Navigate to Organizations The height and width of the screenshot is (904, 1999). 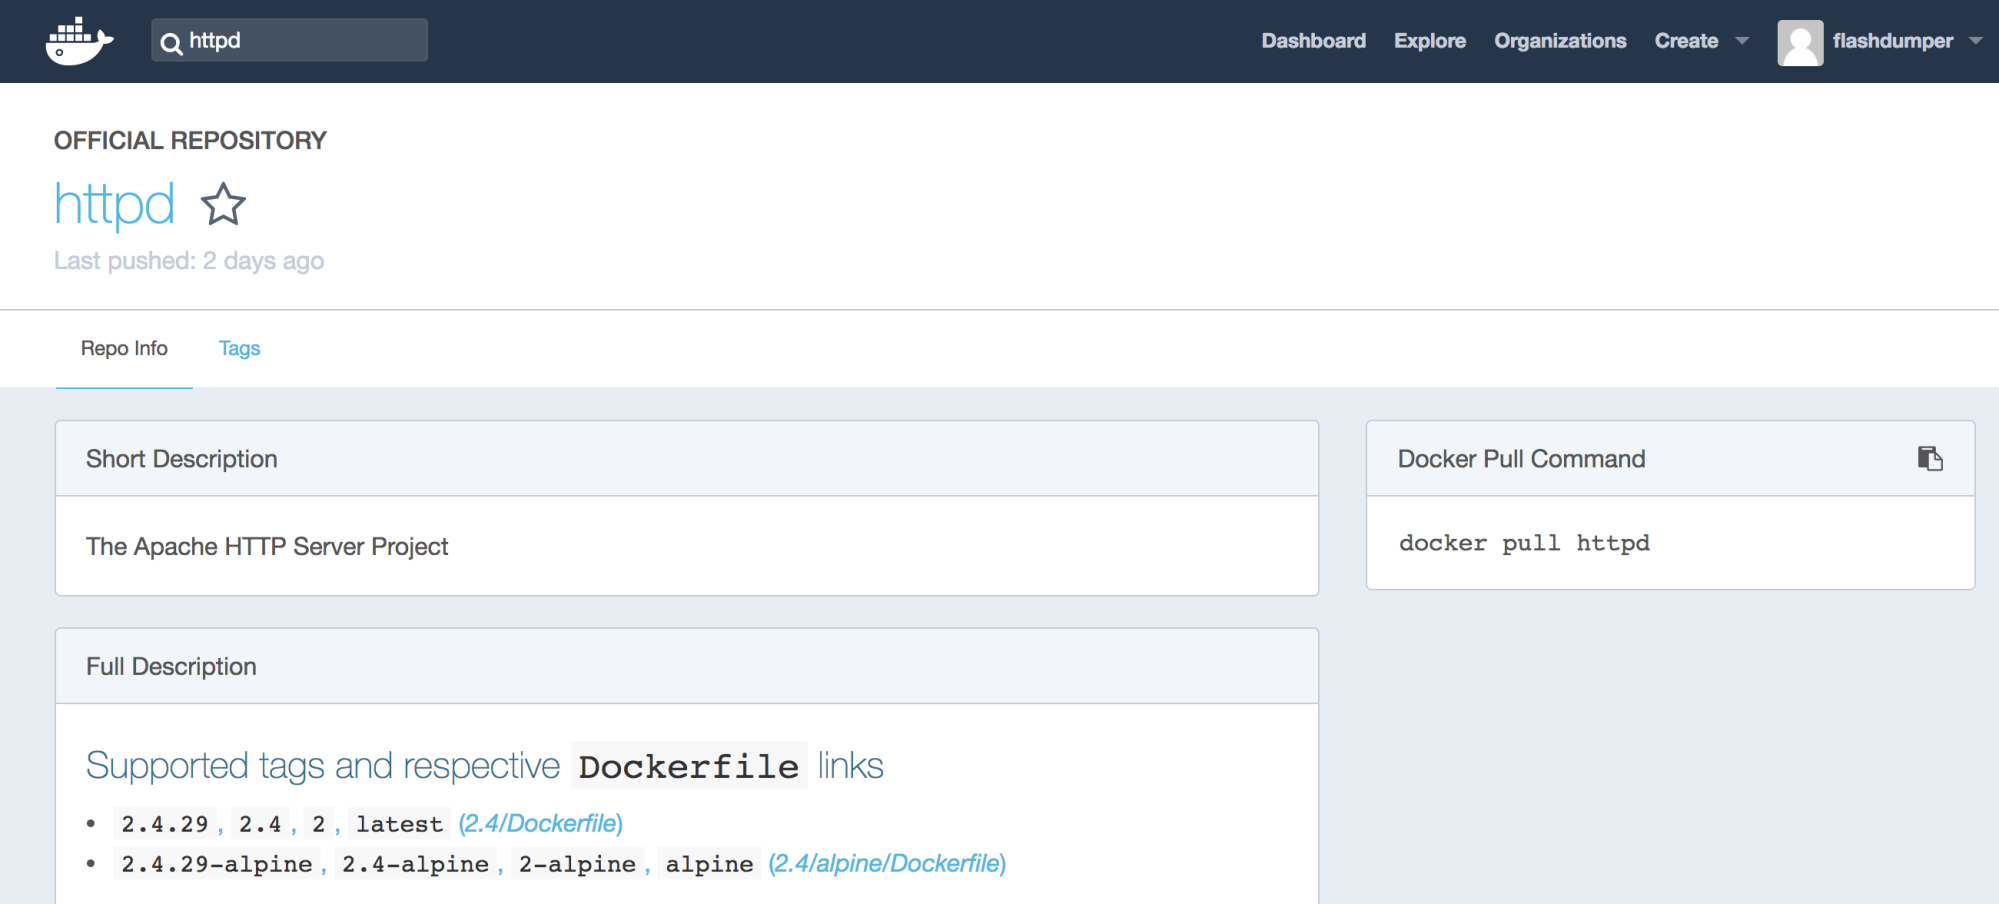click(x=1560, y=41)
